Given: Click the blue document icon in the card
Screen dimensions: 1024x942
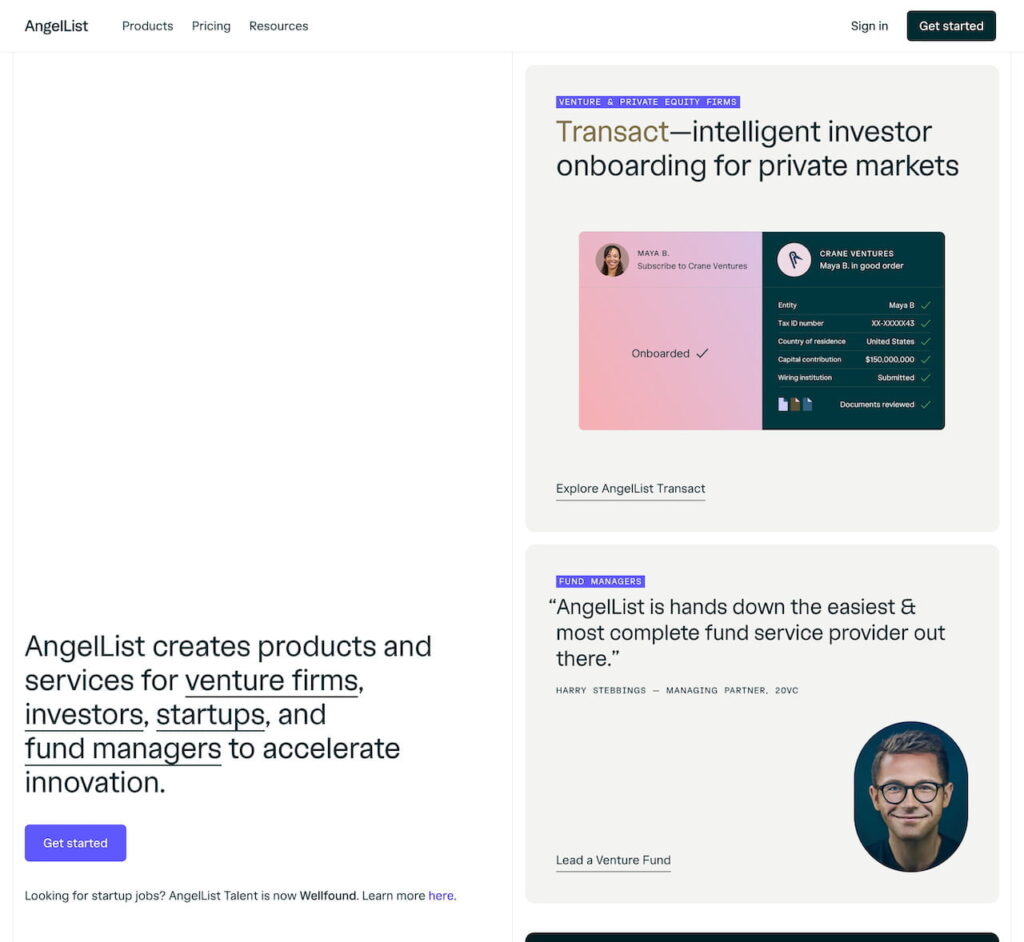Looking at the screenshot, I should pyautogui.click(x=807, y=403).
